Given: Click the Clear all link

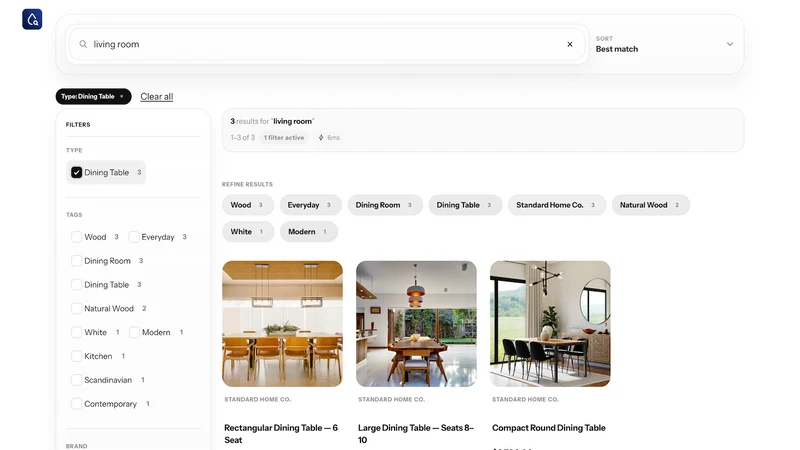Looking at the screenshot, I should tap(157, 96).
